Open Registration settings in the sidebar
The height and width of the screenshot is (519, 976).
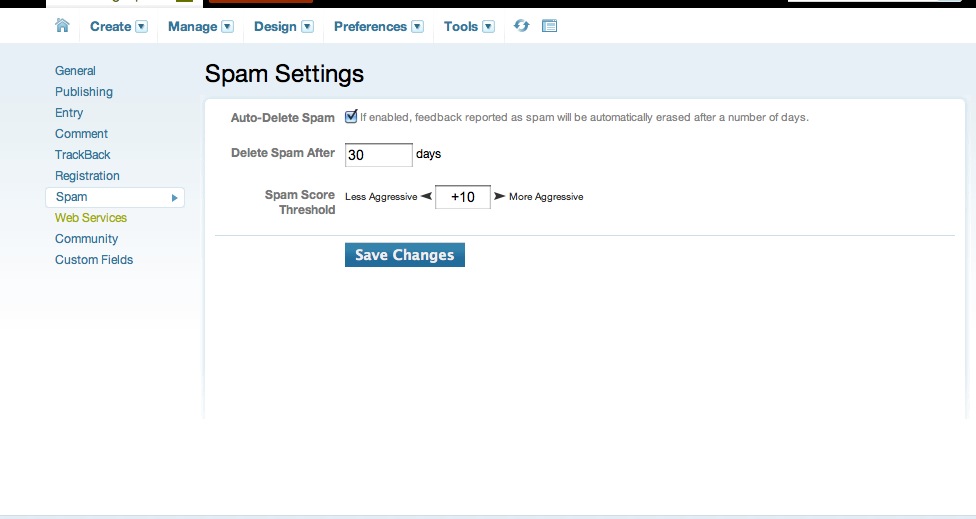[87, 176]
